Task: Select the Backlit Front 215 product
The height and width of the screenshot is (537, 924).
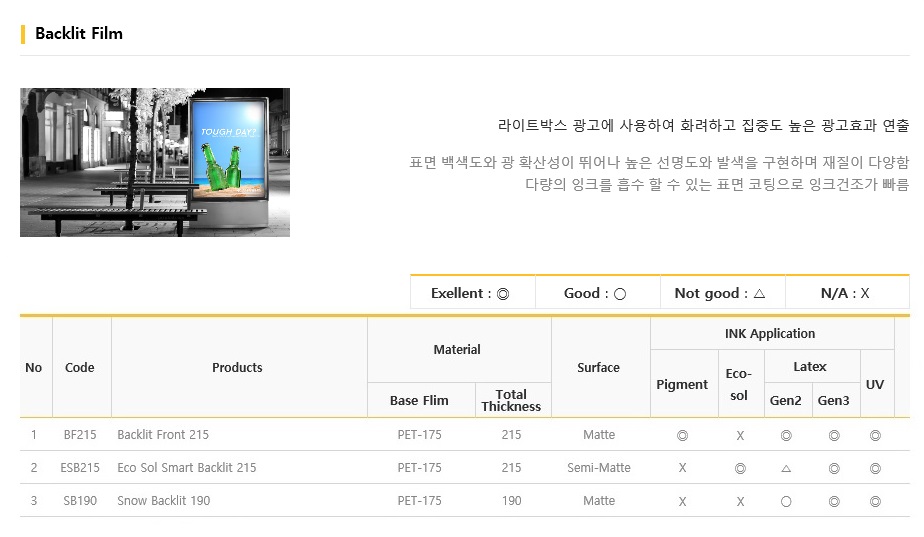Action: pos(163,435)
